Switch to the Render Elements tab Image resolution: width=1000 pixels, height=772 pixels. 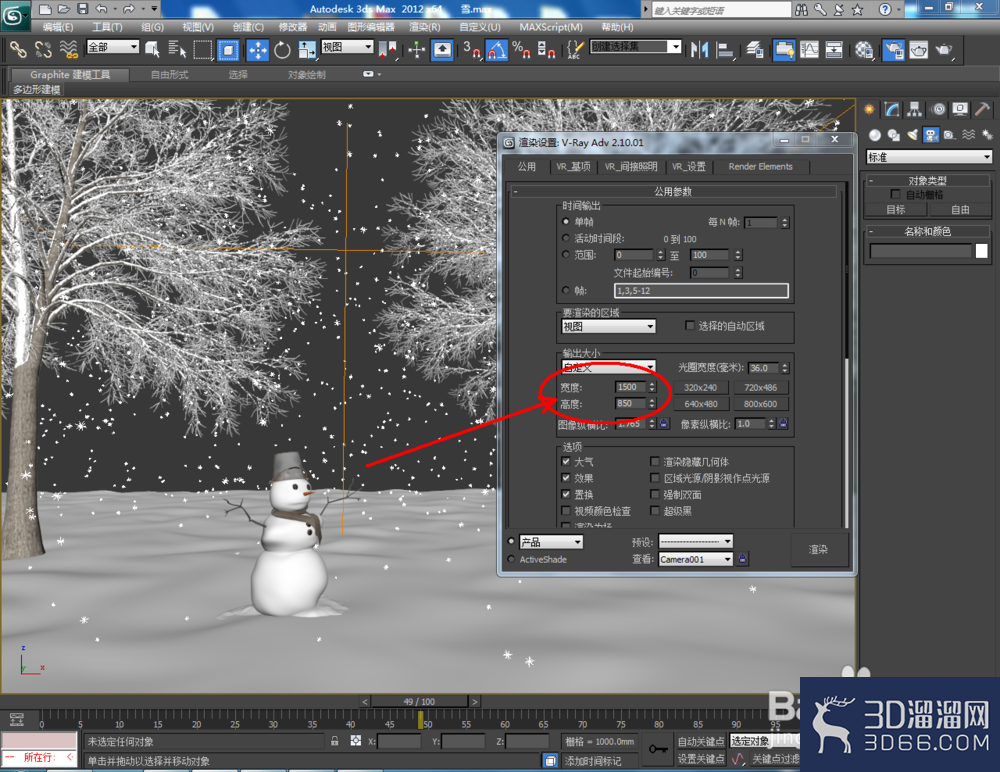click(x=760, y=167)
